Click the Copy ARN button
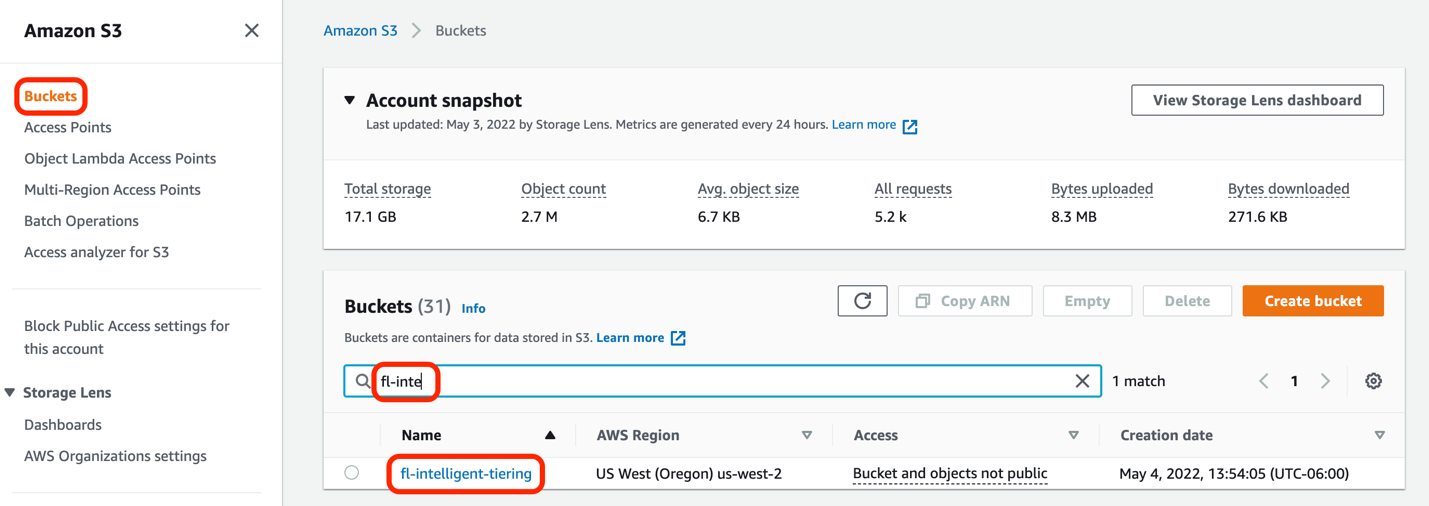Viewport: 1429px width, 506px height. click(964, 301)
